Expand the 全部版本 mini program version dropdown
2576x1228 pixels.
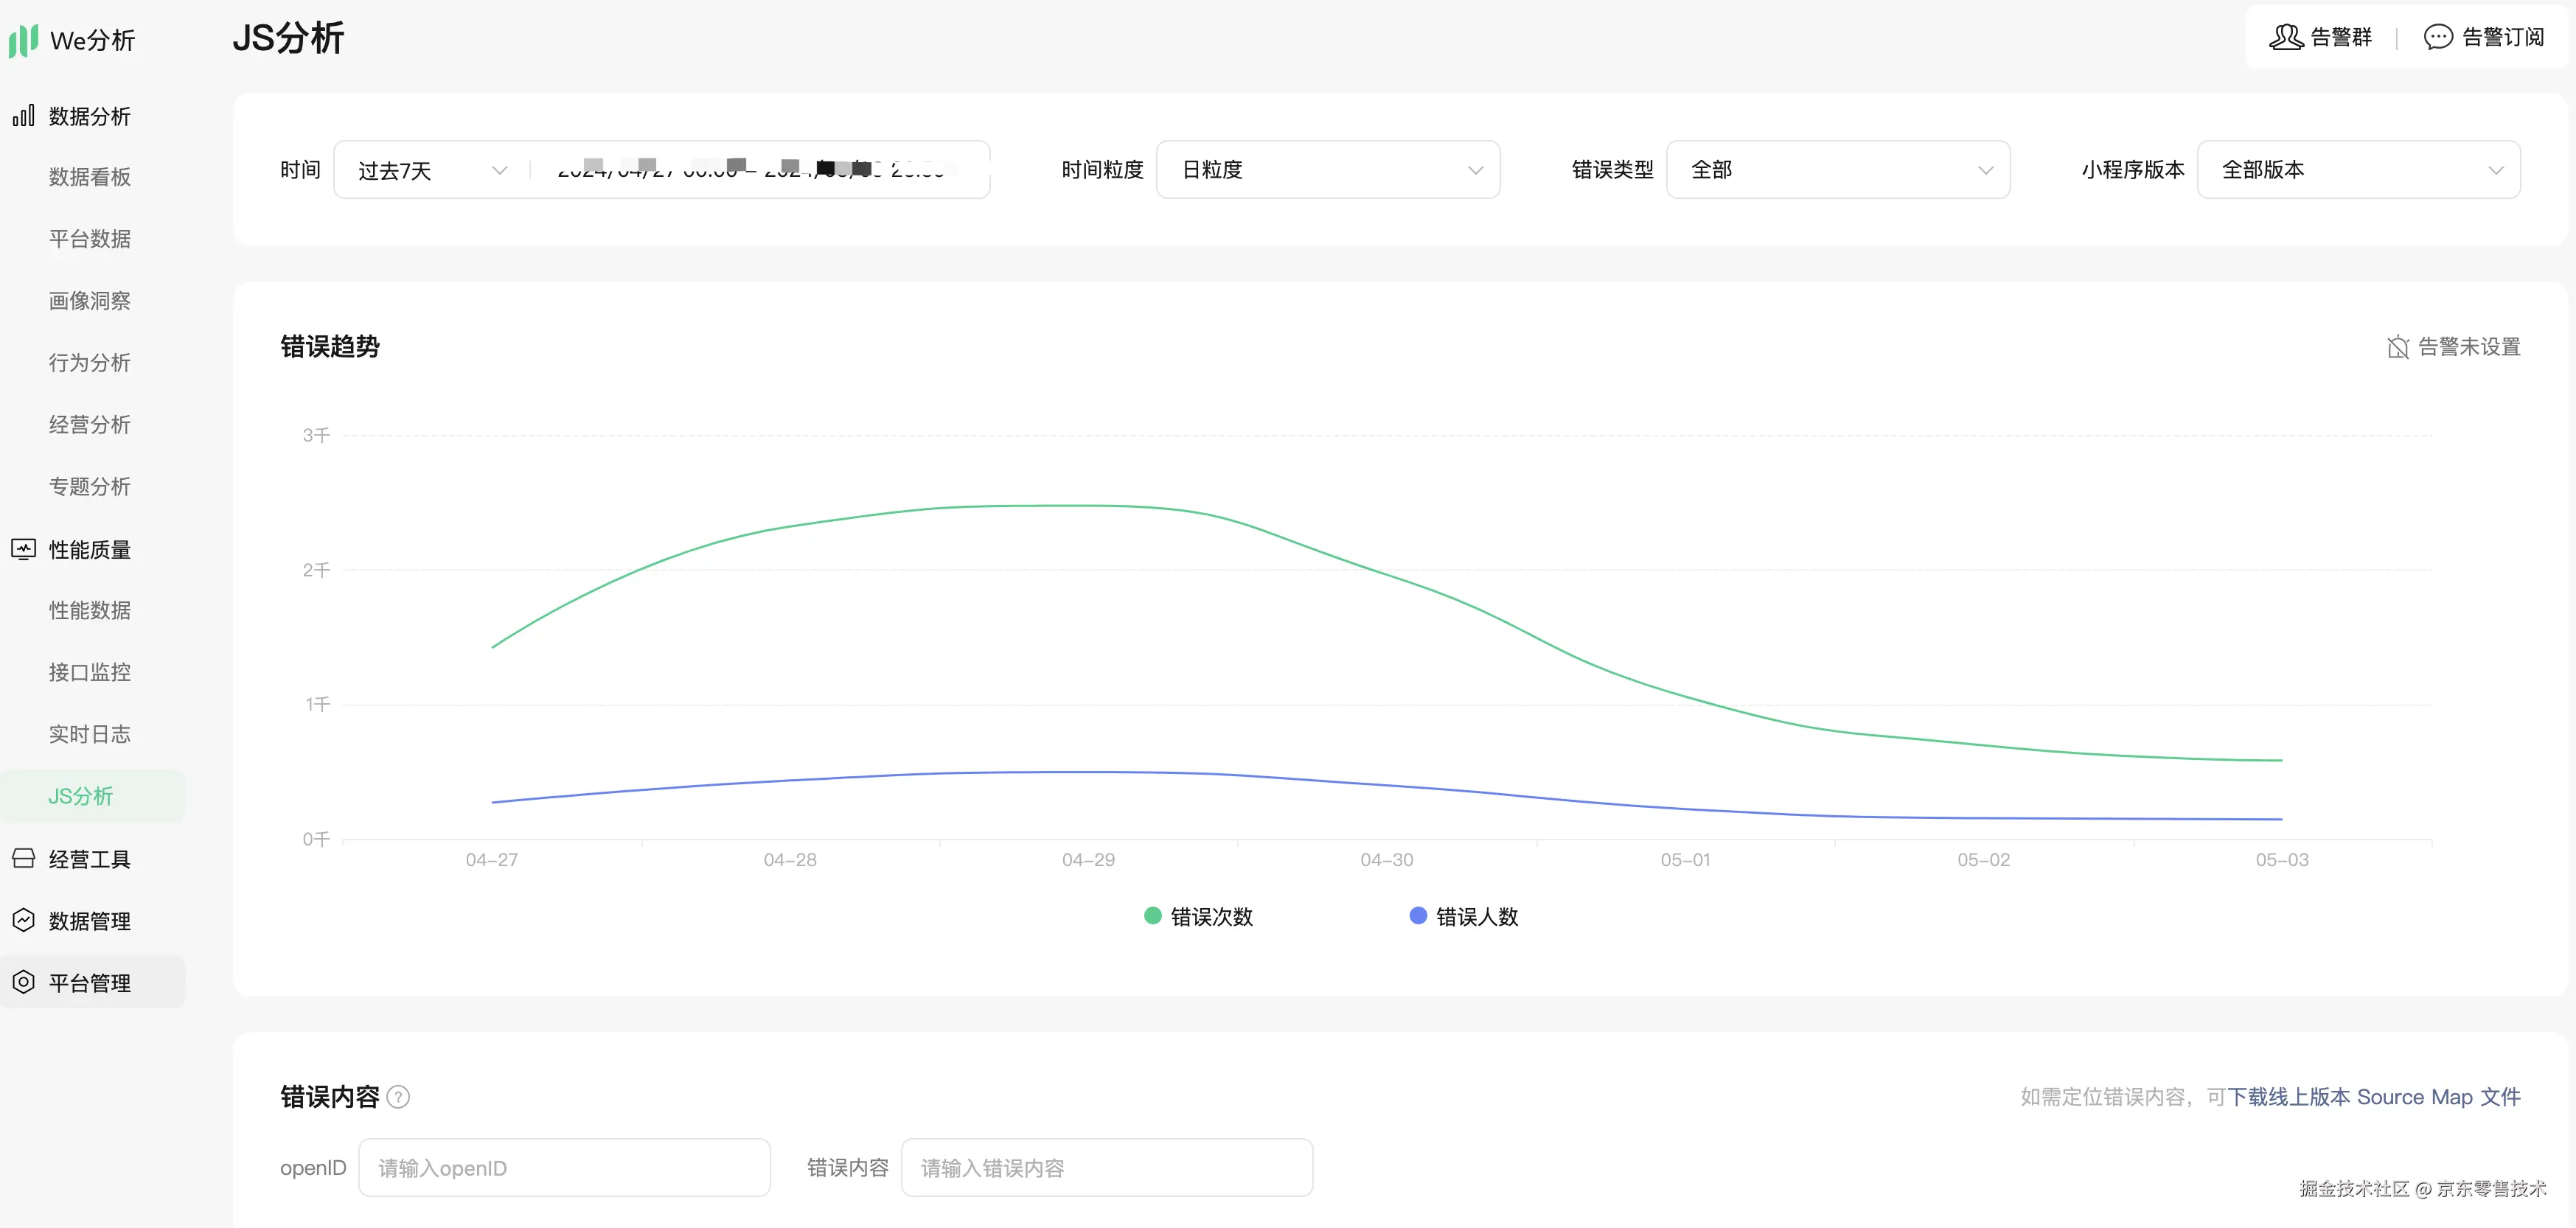(x=2358, y=170)
